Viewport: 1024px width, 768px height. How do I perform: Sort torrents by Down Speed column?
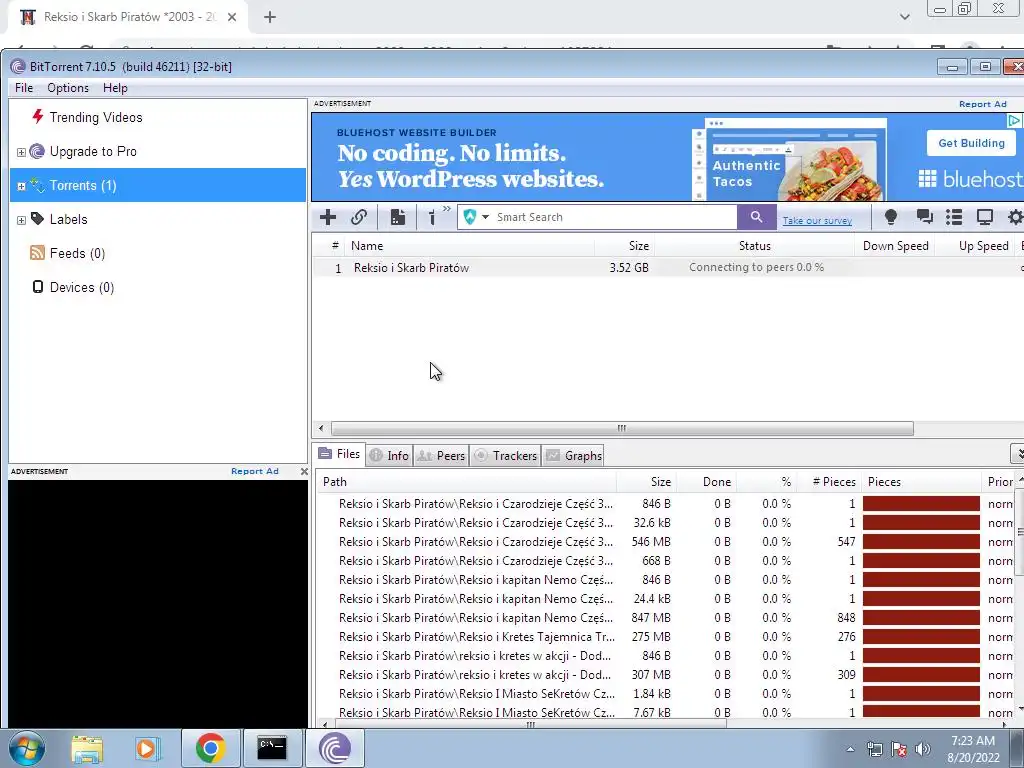point(895,246)
